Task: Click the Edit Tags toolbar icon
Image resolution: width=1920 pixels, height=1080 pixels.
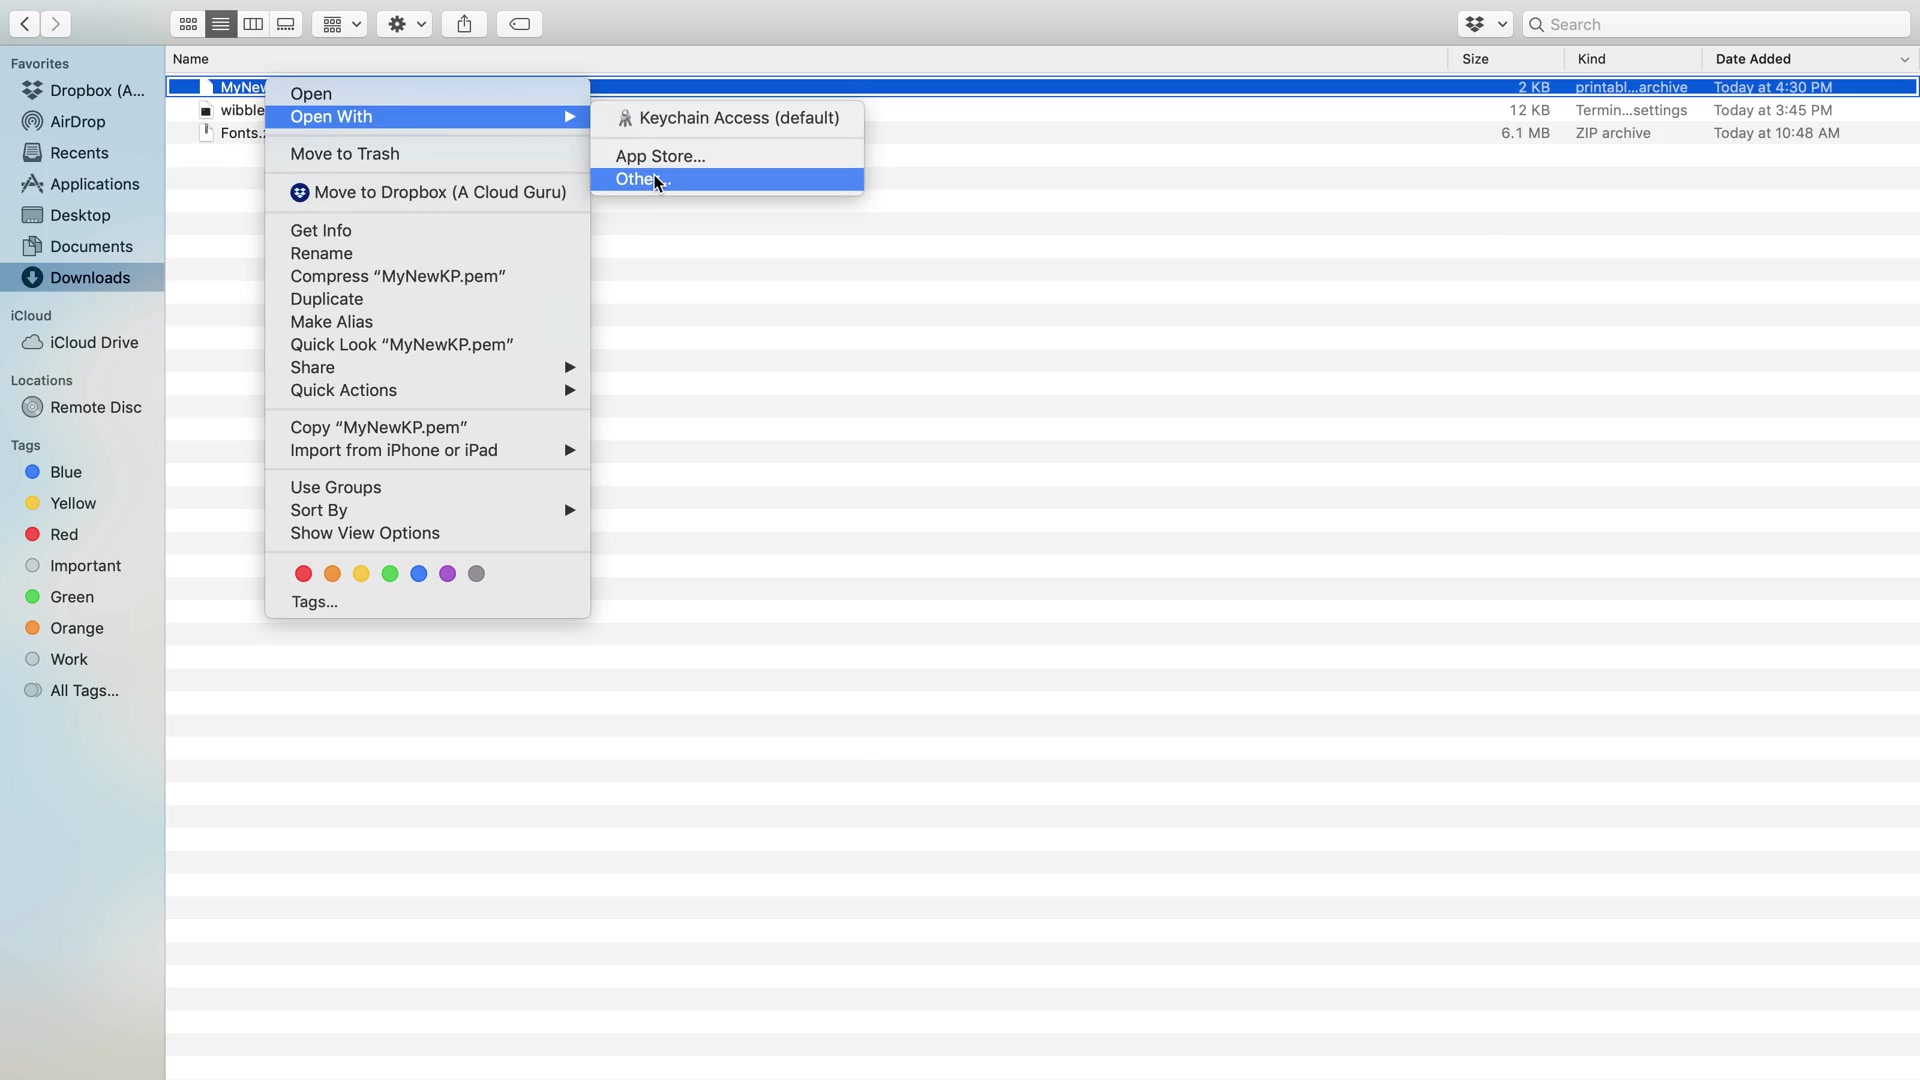Action: [519, 24]
